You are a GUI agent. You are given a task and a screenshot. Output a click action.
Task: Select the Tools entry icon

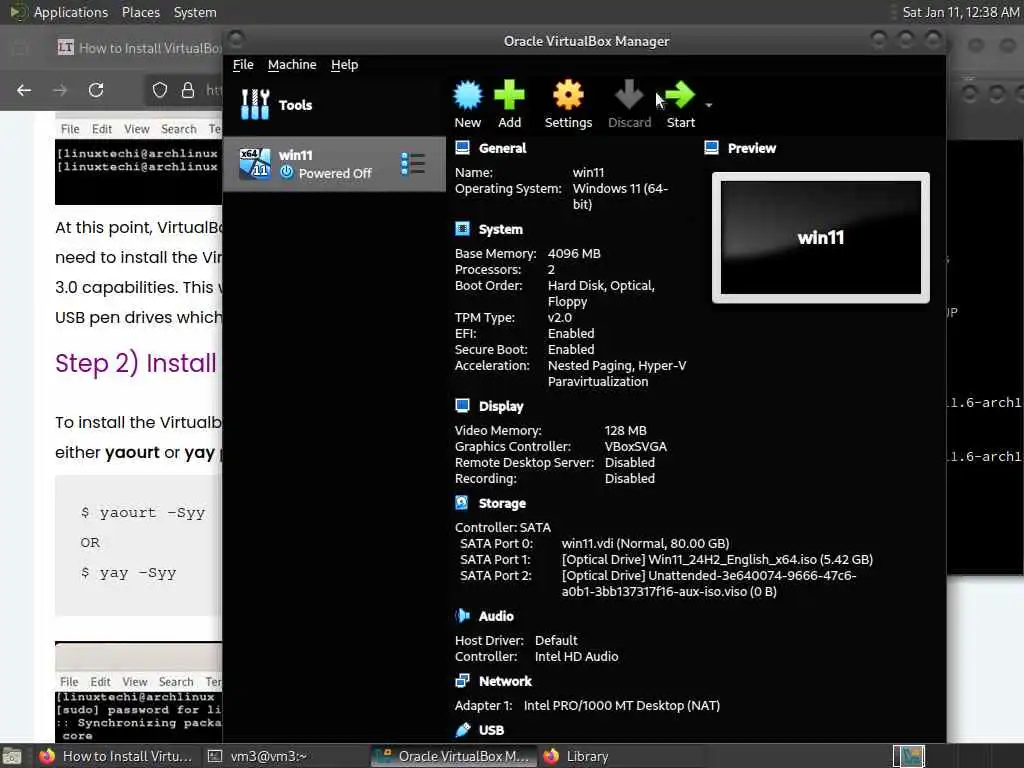coord(255,104)
